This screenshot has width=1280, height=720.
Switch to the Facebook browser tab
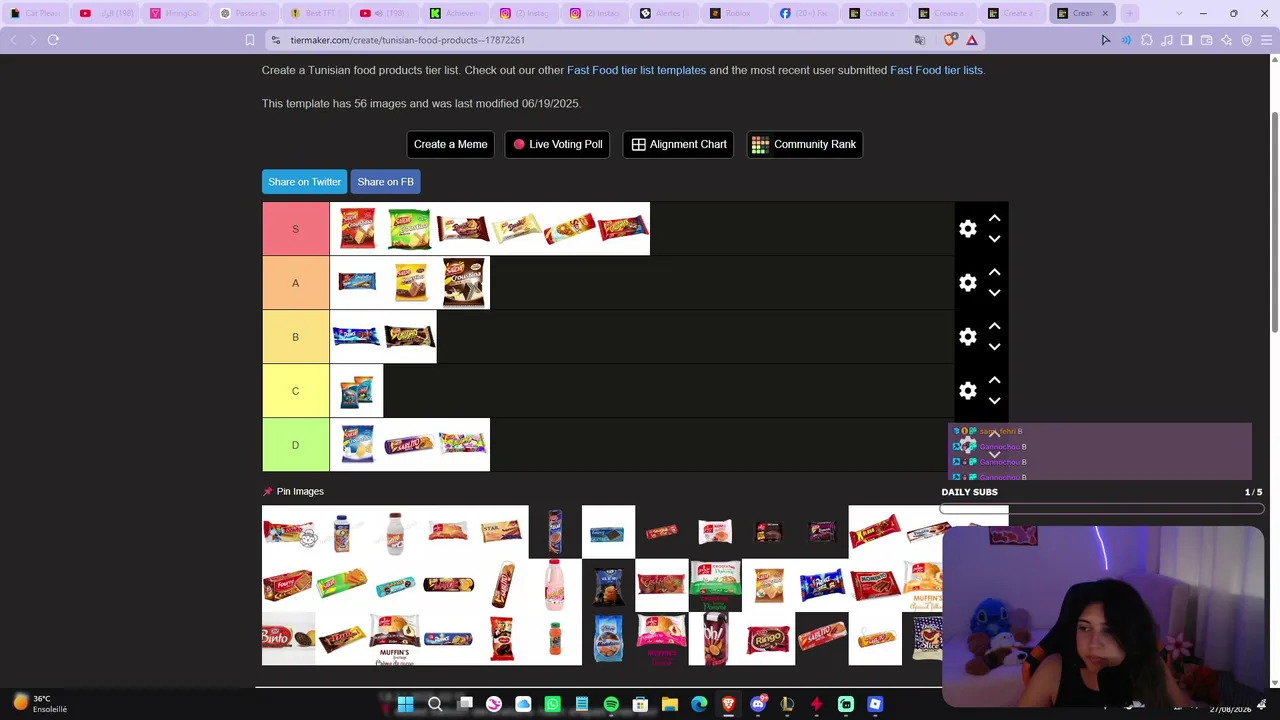click(805, 13)
